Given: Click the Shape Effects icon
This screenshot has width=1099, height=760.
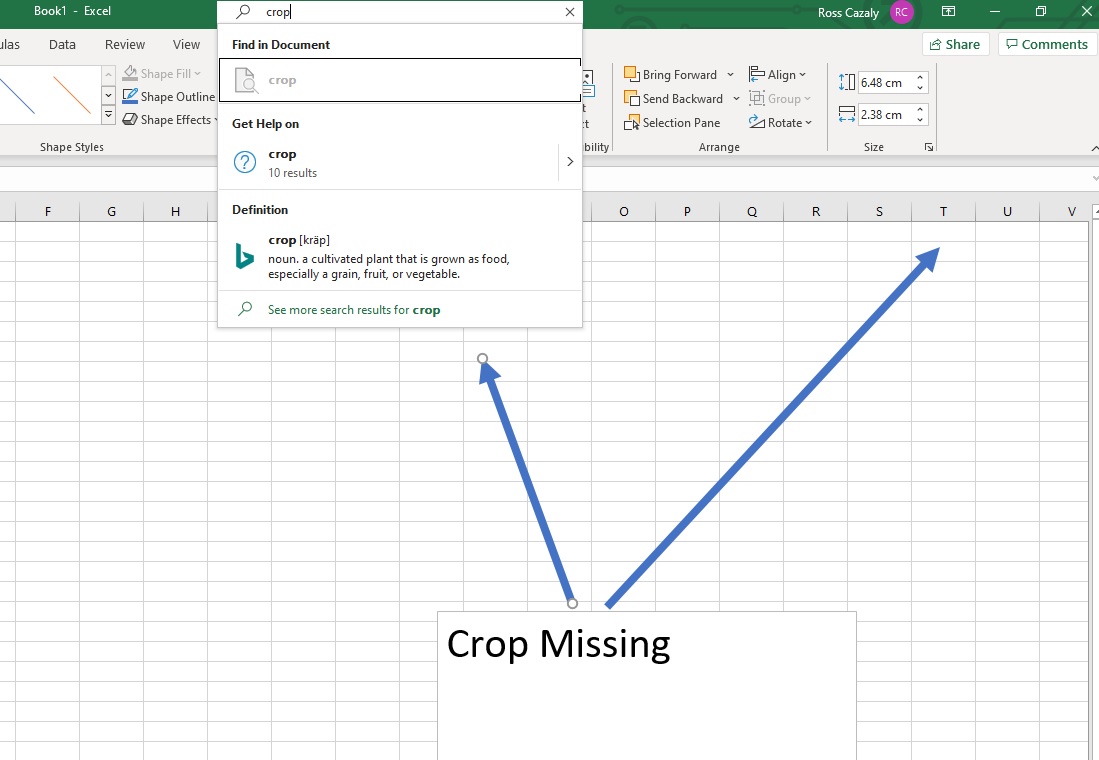Looking at the screenshot, I should pyautogui.click(x=130, y=119).
